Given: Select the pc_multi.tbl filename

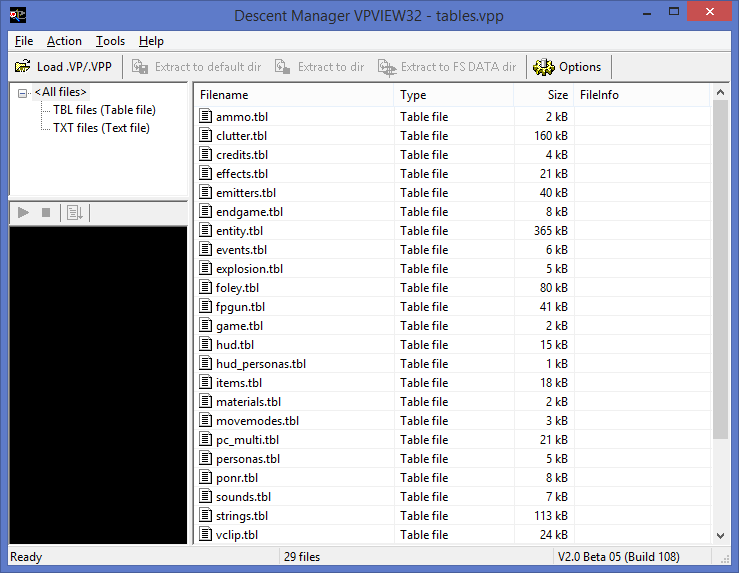Looking at the screenshot, I should [x=247, y=440].
